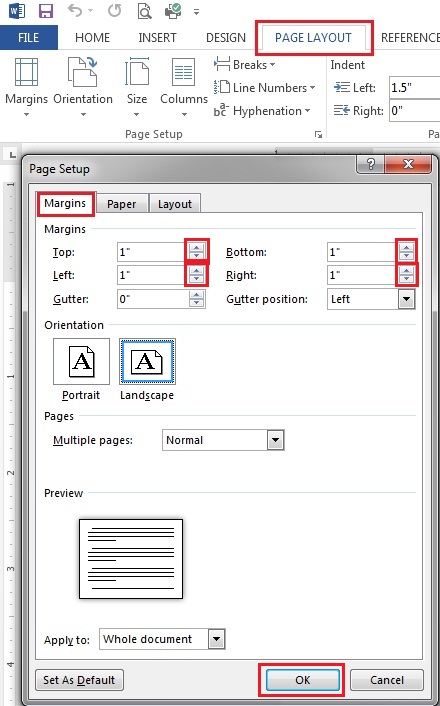Screen dimensions: 440x706
Task: Click the Save icon in quick access toolbar
Action: click(x=46, y=11)
